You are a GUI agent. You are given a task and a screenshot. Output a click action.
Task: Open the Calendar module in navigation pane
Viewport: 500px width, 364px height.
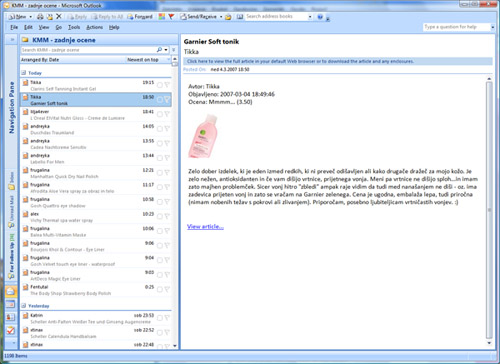(11, 304)
